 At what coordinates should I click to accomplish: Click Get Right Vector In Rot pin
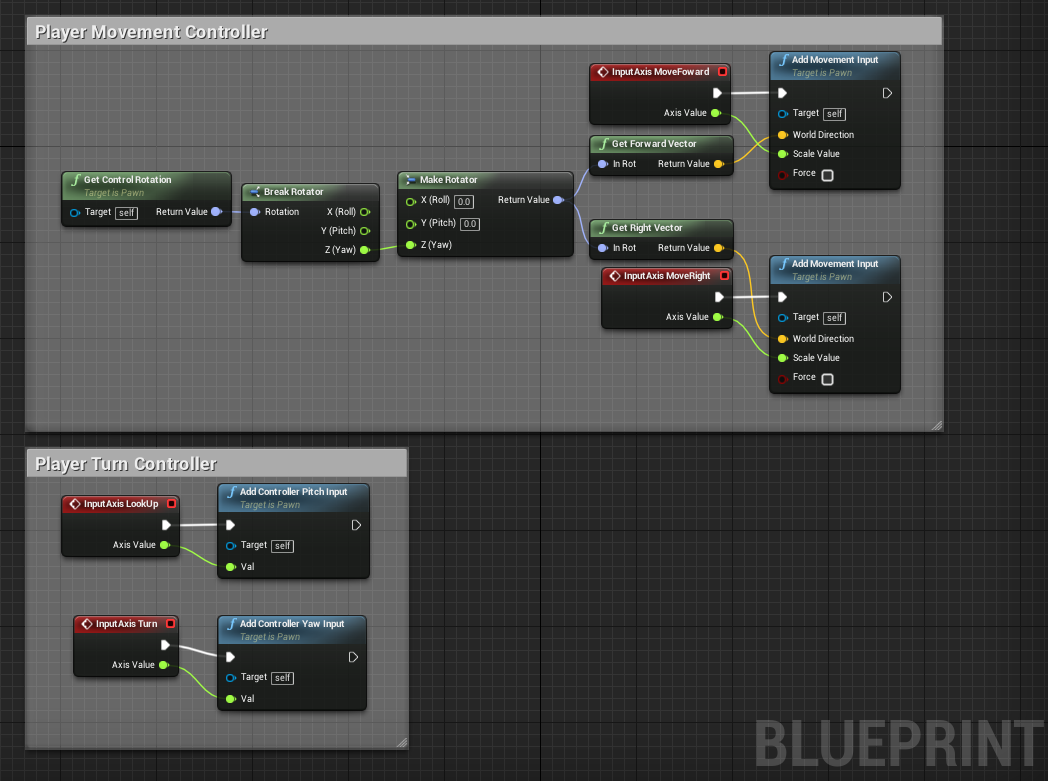603,248
